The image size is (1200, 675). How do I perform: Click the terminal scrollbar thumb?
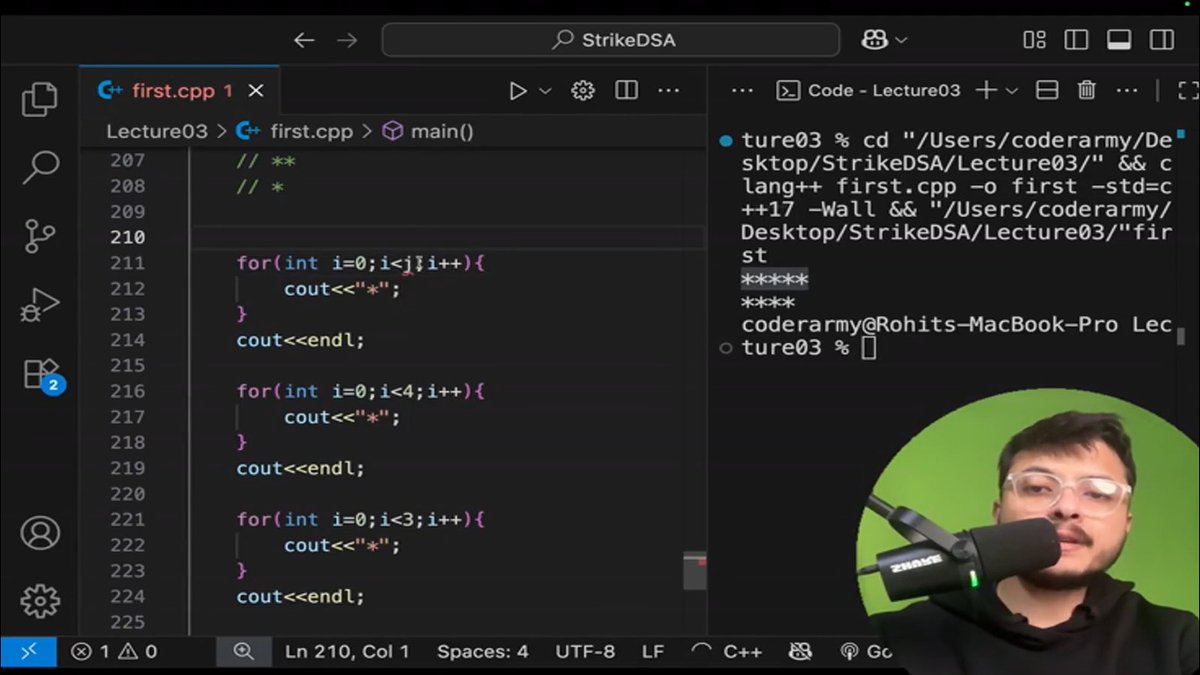pos(1181,336)
